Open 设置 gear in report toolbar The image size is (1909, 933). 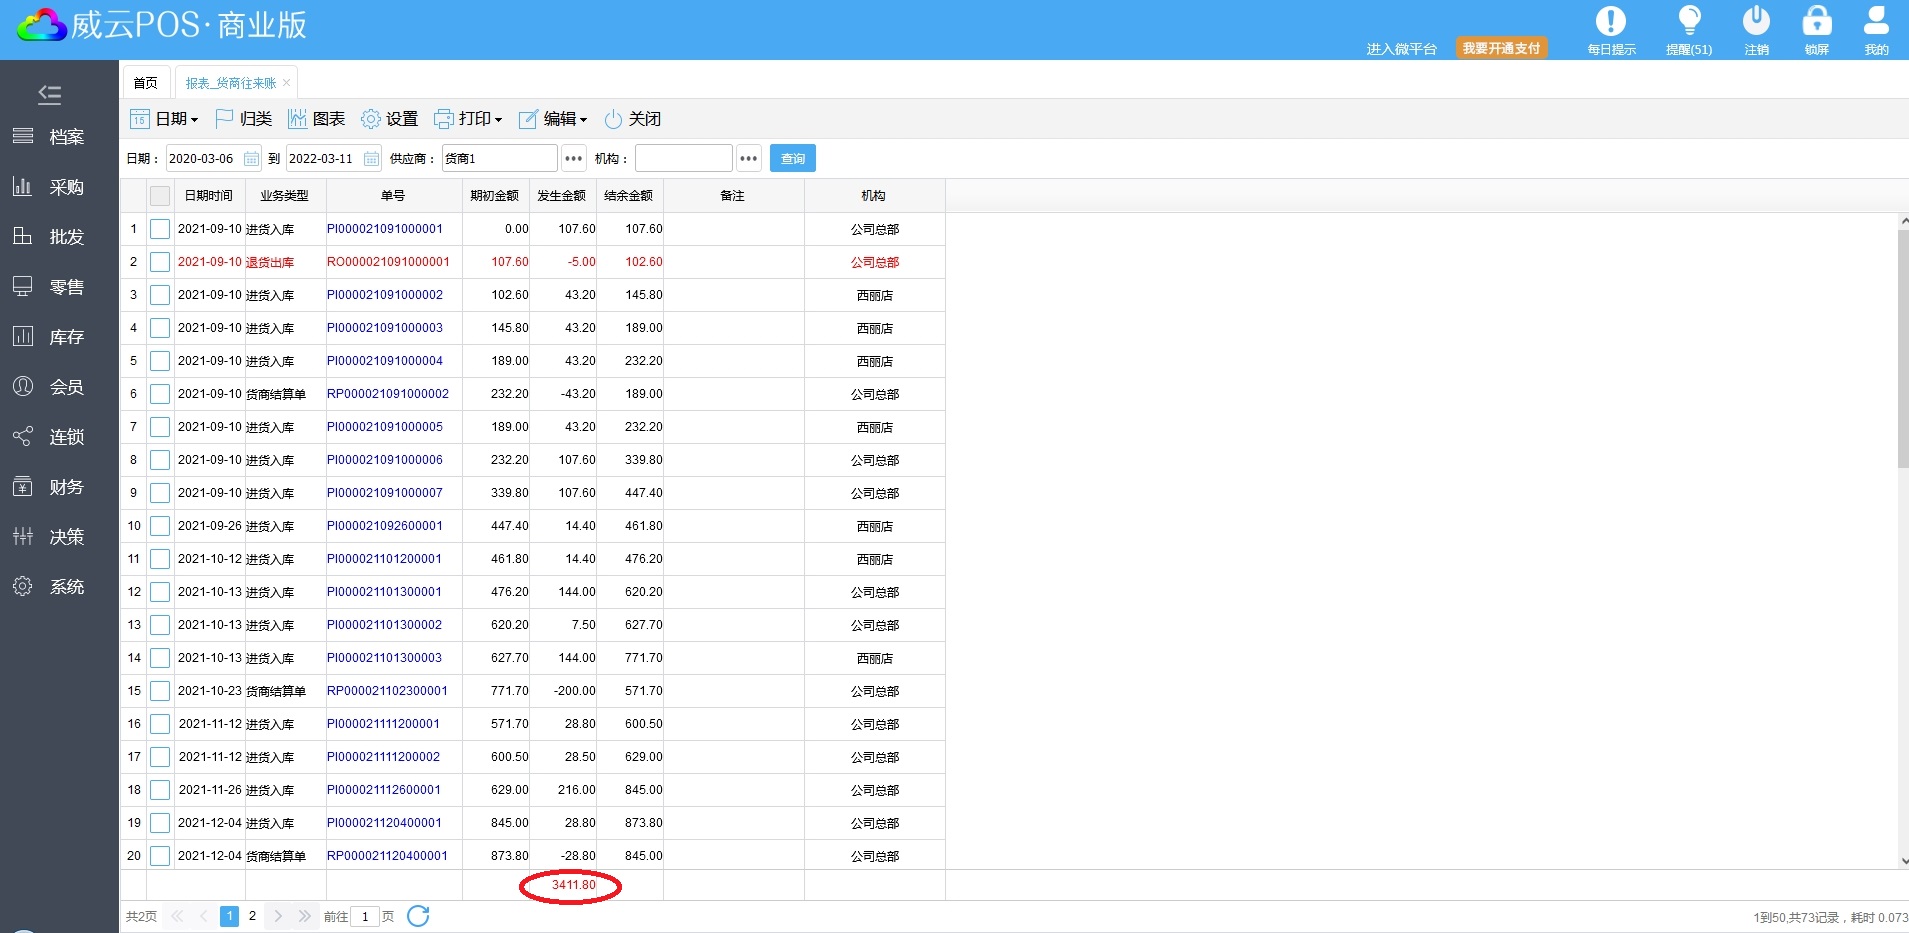(389, 119)
